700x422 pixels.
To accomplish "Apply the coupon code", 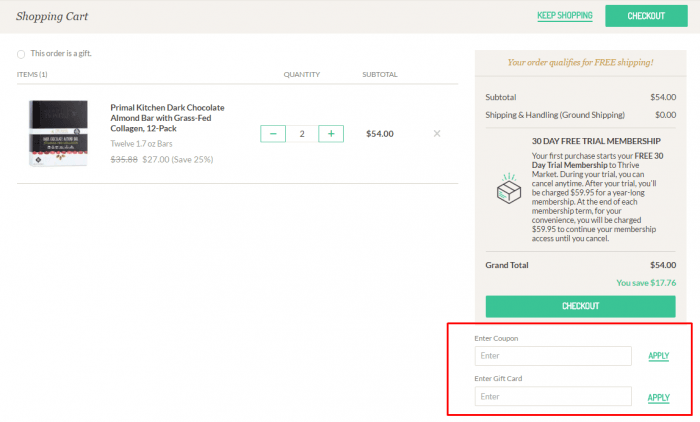I will pos(658,356).
